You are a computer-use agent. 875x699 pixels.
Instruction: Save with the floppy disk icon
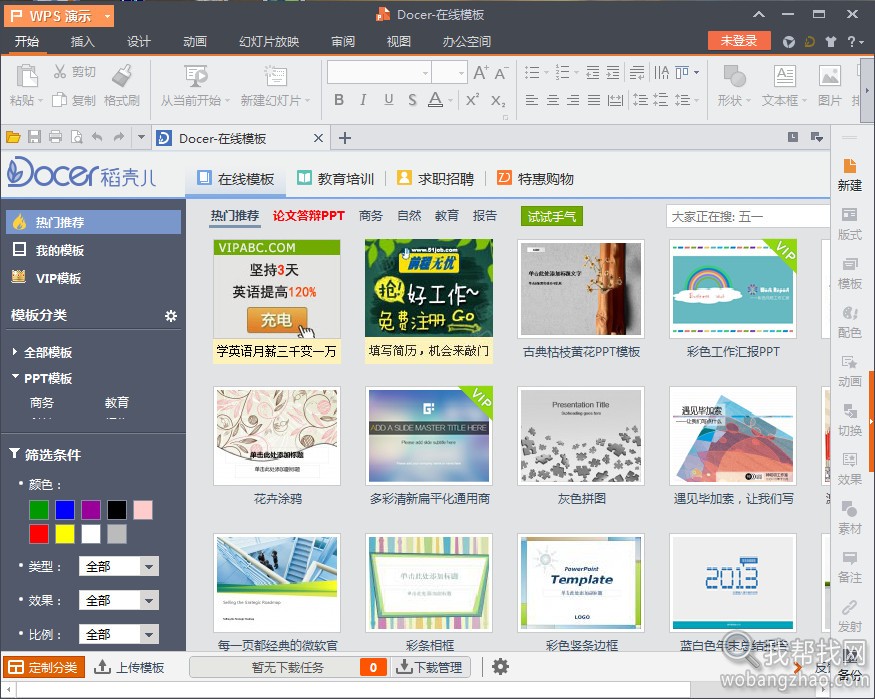[35, 137]
